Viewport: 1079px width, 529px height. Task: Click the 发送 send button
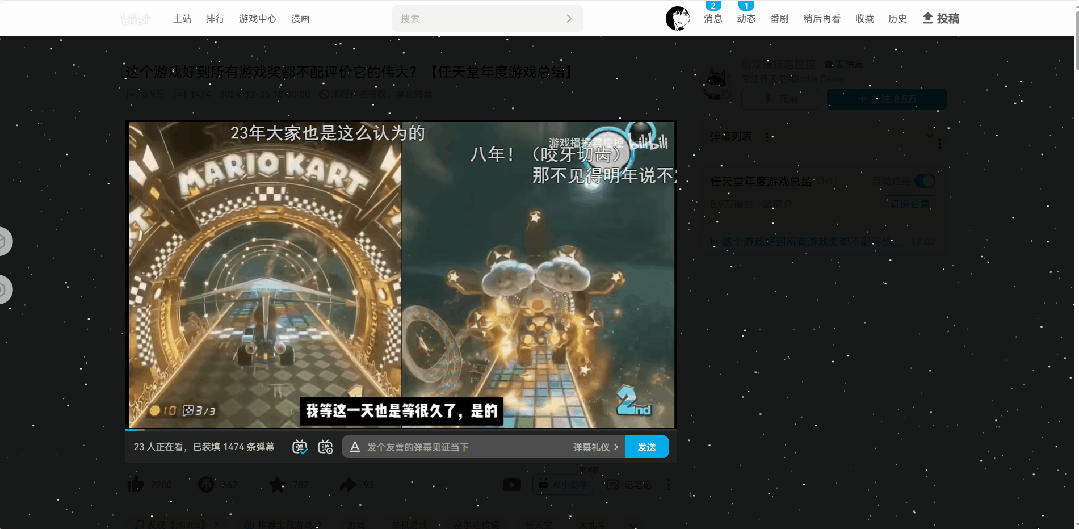tap(647, 447)
